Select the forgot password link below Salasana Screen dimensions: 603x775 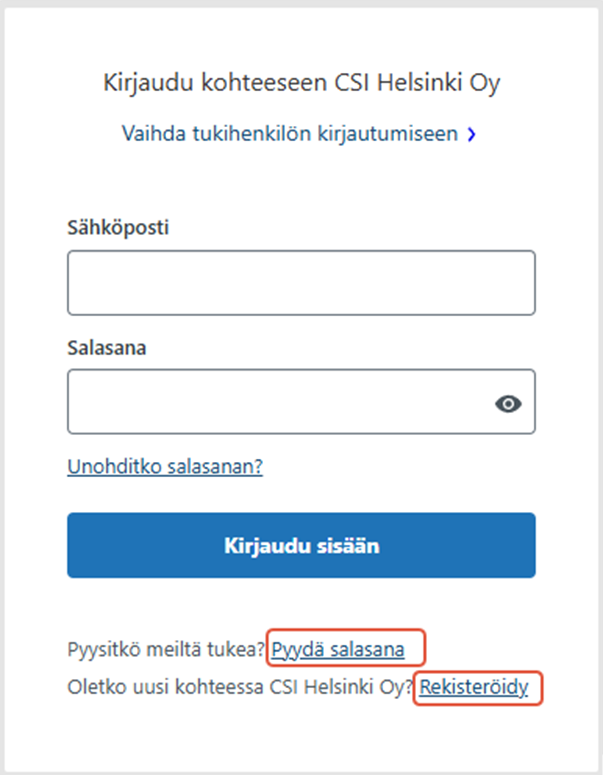[x=165, y=467]
